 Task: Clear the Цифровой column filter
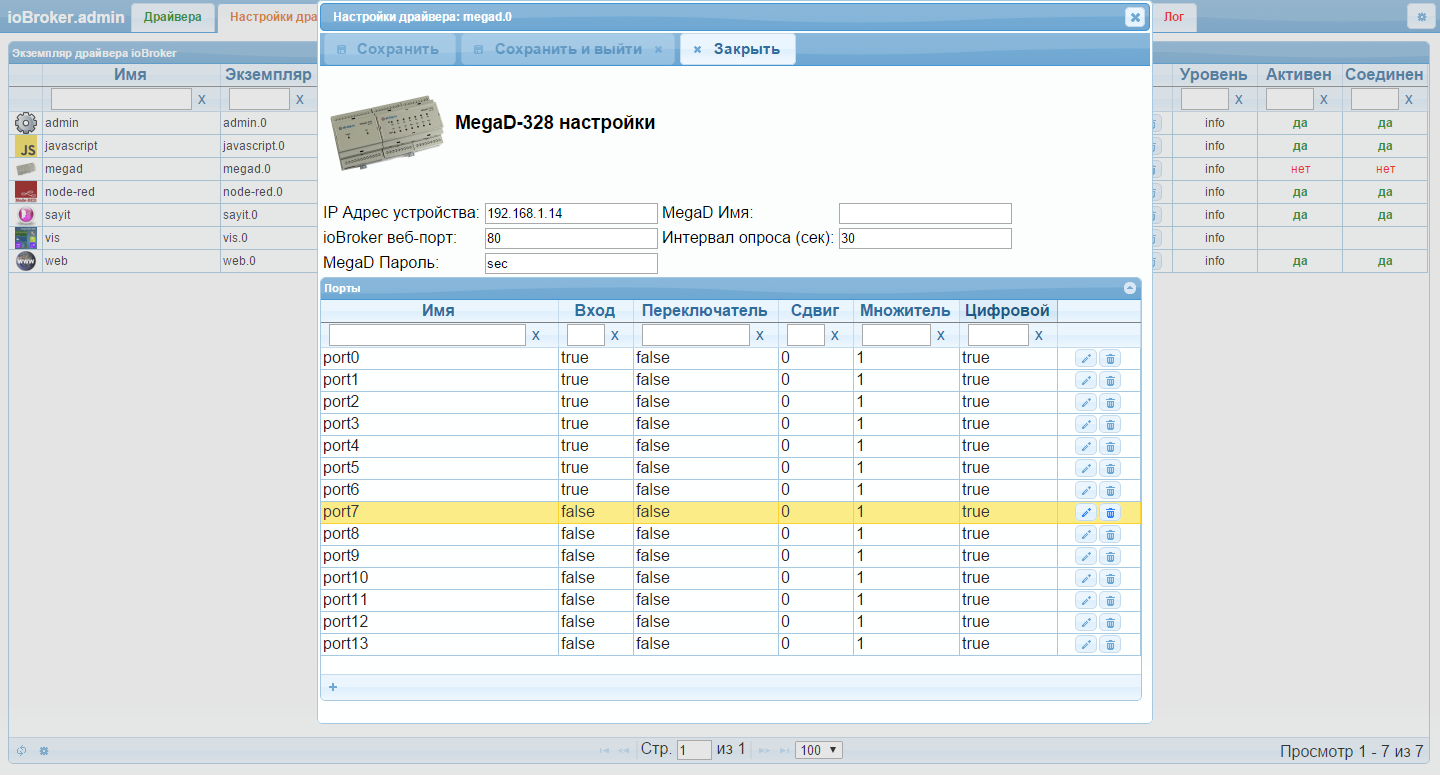click(1039, 336)
